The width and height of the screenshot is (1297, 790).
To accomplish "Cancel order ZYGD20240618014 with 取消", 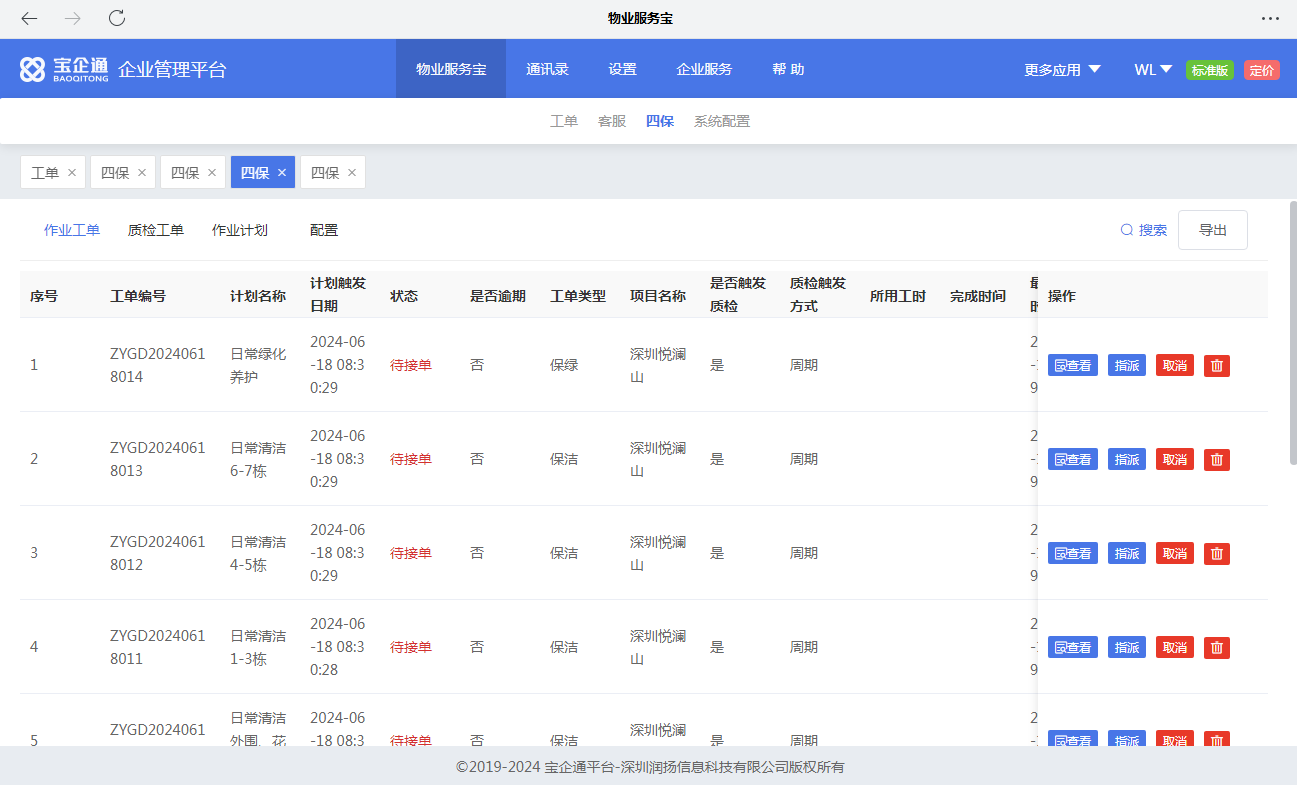I will (1175, 365).
